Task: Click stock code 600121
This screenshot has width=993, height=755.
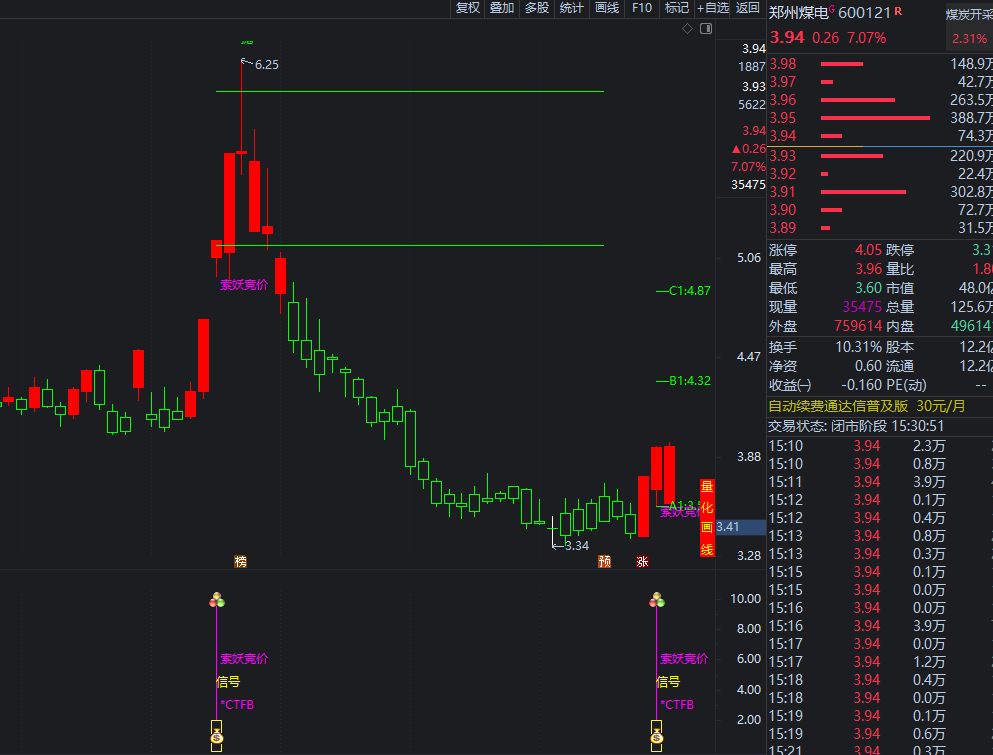Action: (x=864, y=13)
